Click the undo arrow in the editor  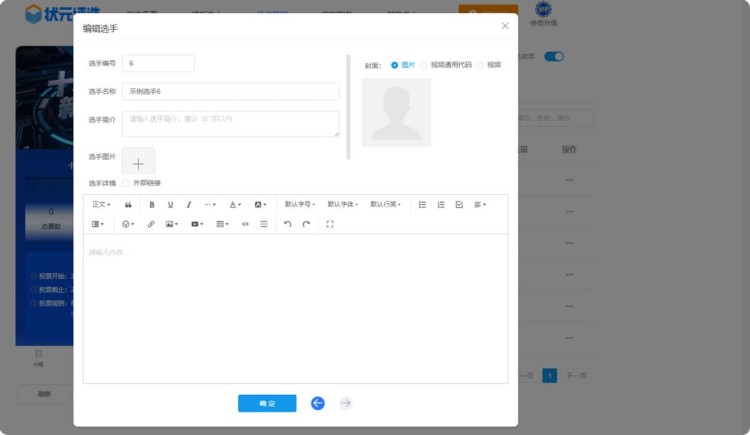(x=287, y=224)
